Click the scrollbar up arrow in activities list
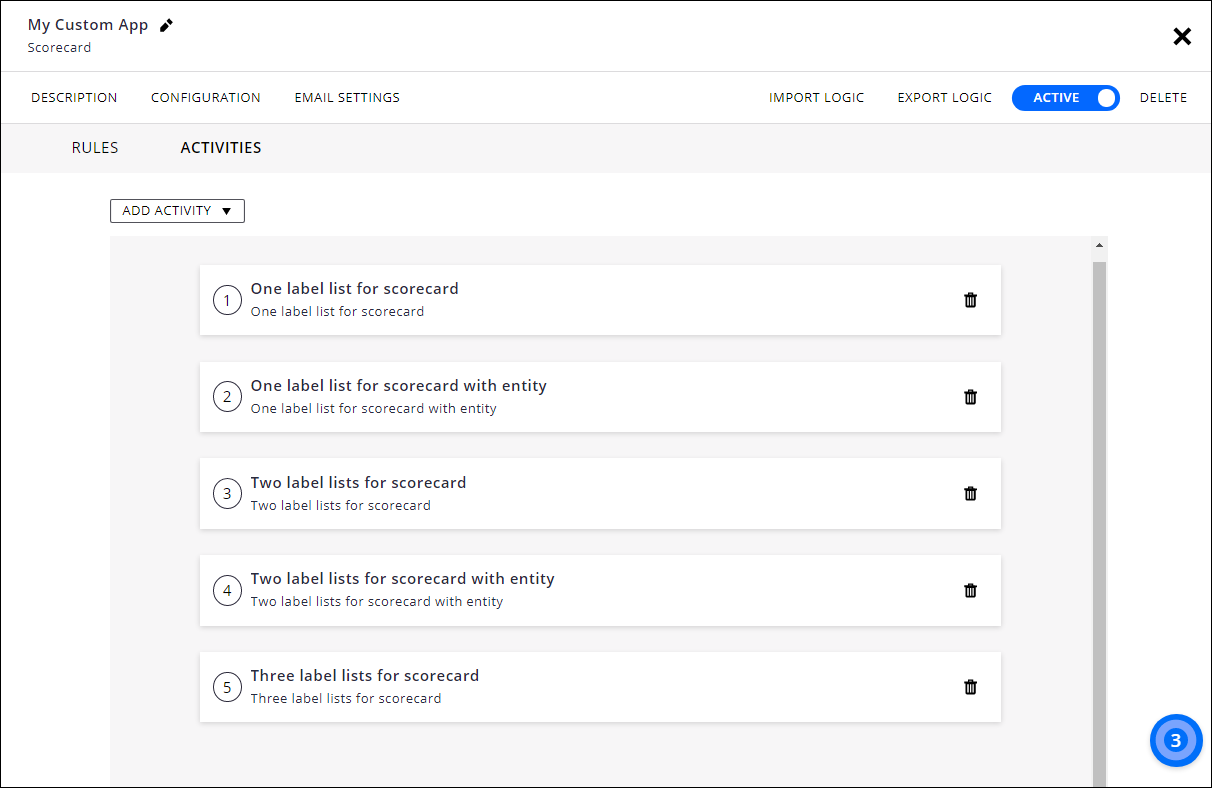Screen dimensions: 1212x788 (1100, 245)
